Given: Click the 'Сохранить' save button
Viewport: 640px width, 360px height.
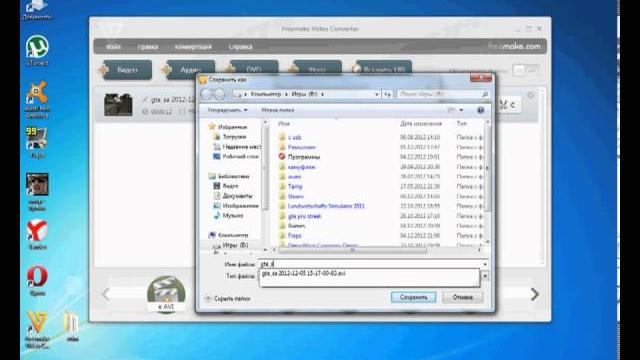Looking at the screenshot, I should 413,297.
